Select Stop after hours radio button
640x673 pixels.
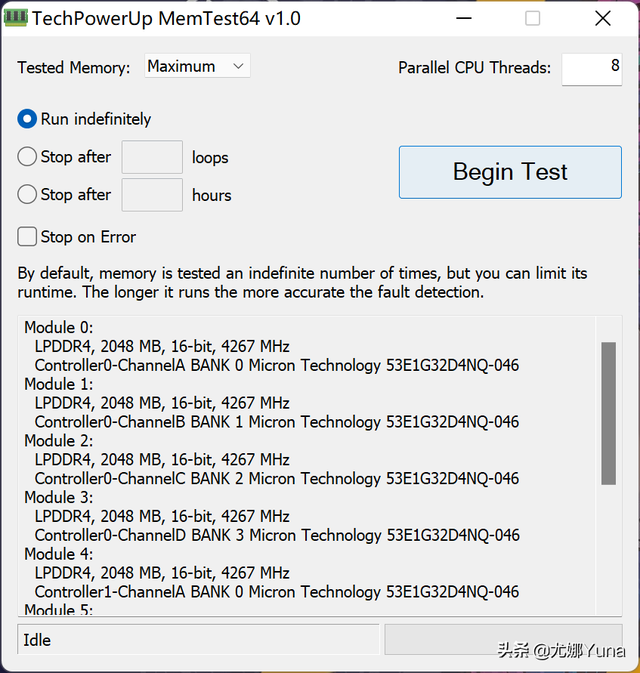coord(27,195)
